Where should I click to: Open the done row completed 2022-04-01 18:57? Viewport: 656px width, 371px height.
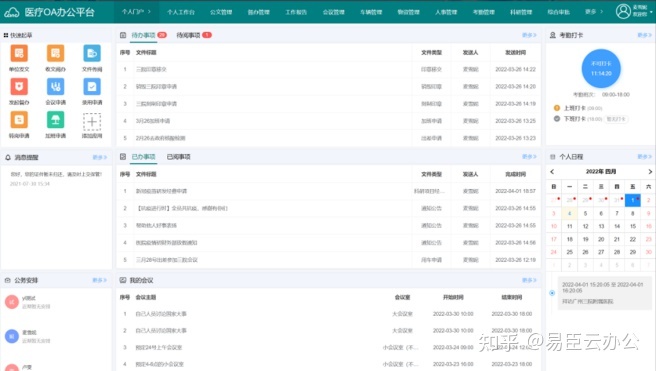point(328,191)
